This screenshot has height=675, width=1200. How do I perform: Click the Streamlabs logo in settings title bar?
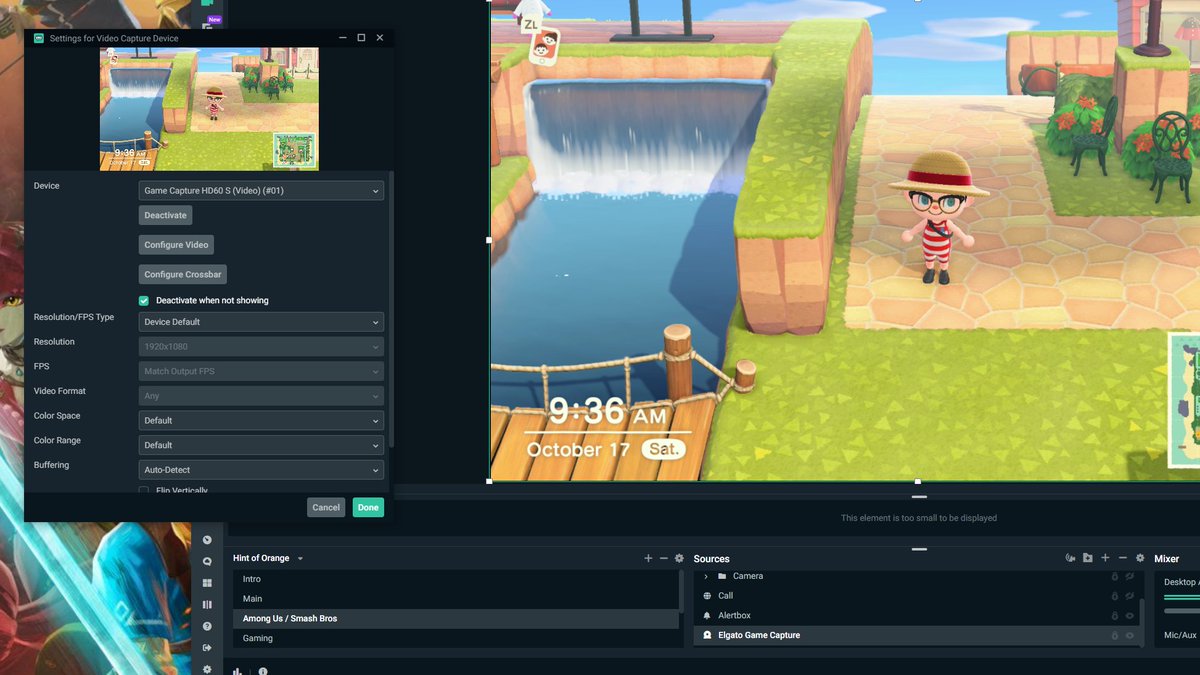point(39,38)
